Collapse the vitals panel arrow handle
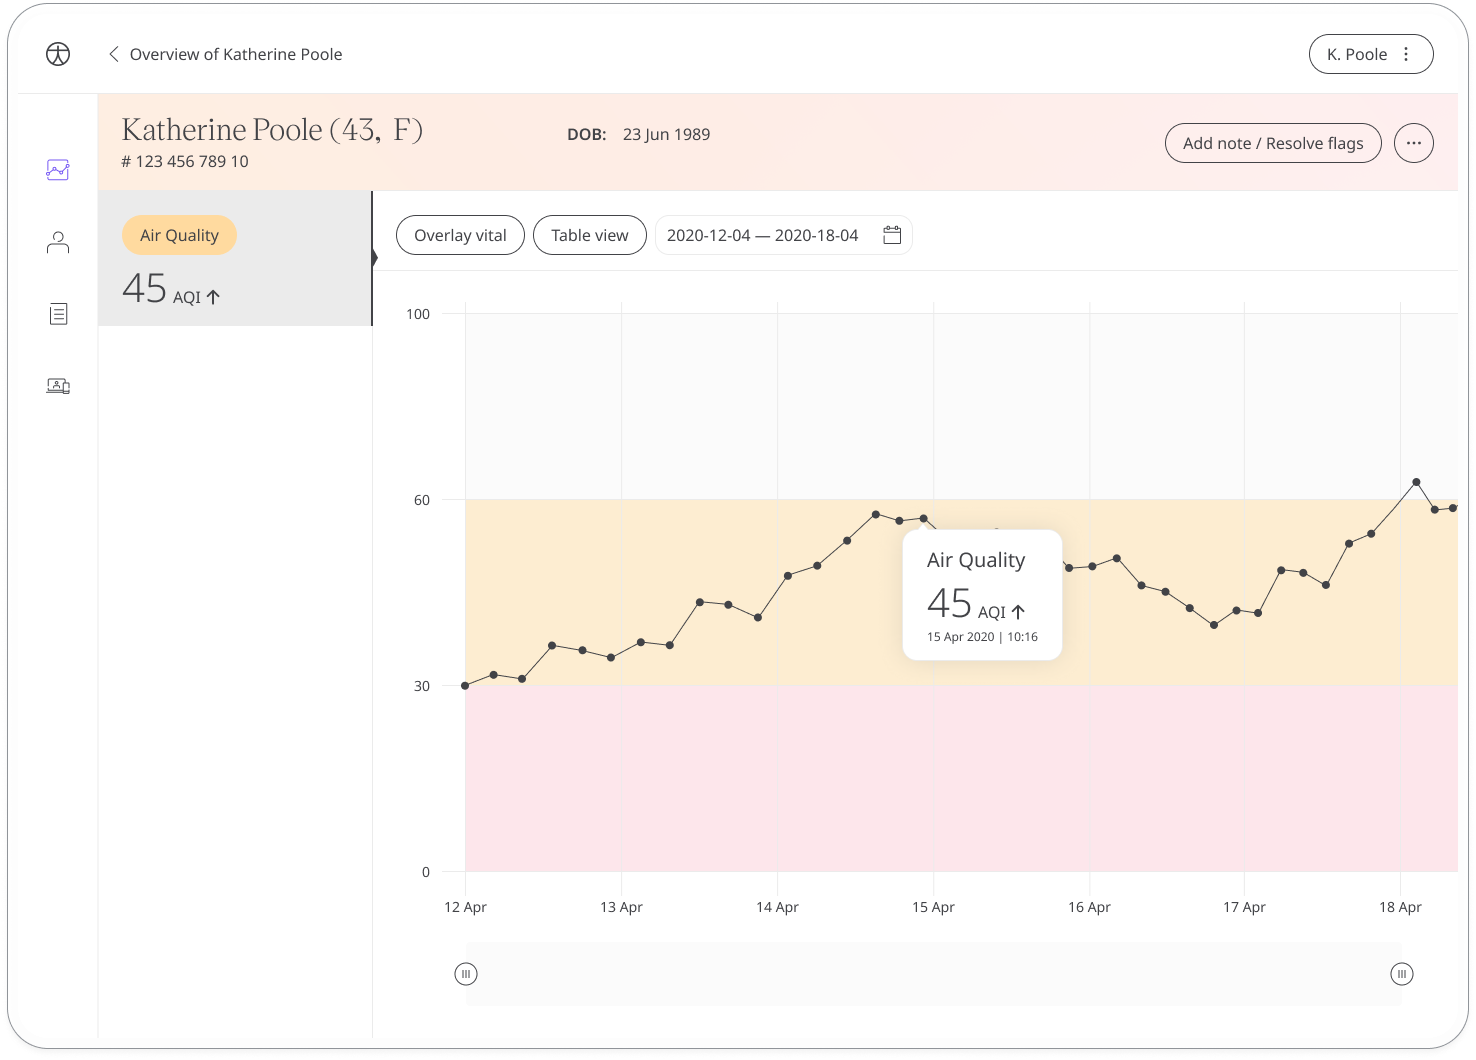The width and height of the screenshot is (1476, 1060). click(x=374, y=258)
